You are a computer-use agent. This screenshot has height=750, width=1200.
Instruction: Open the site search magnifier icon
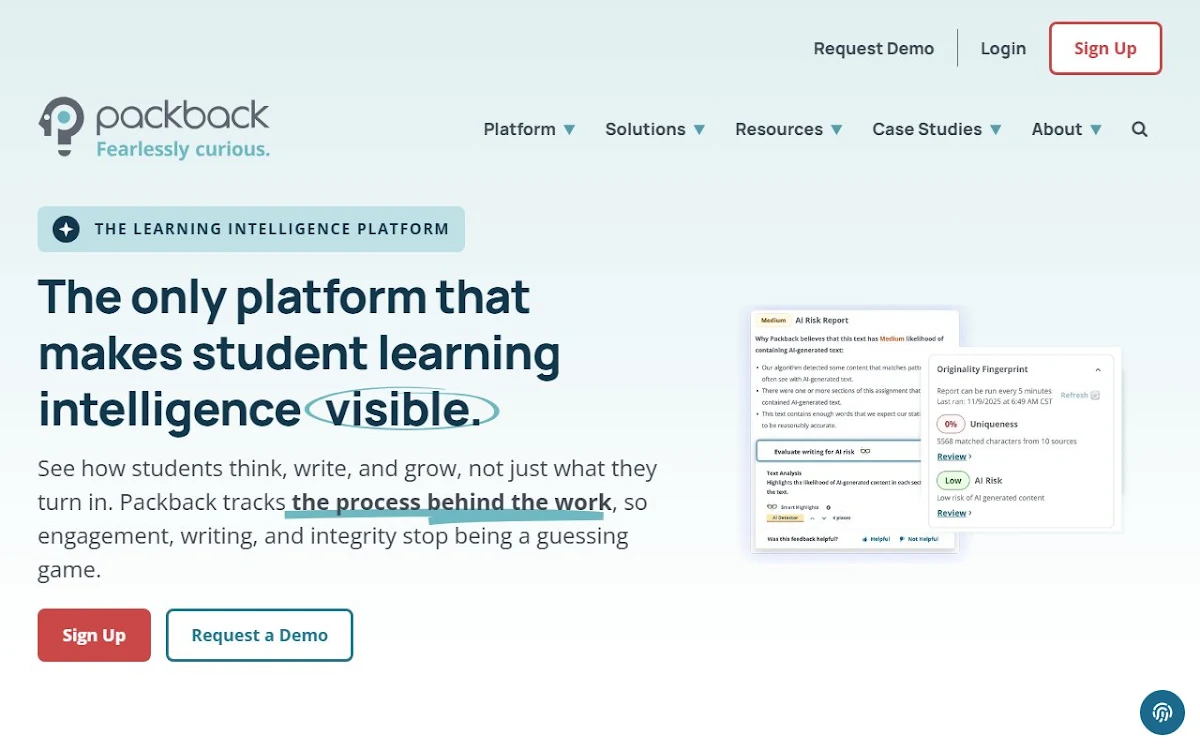click(1139, 129)
